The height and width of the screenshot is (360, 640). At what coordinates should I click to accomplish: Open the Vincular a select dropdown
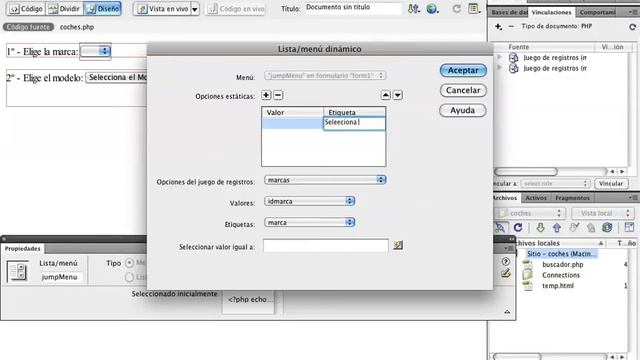[555, 184]
